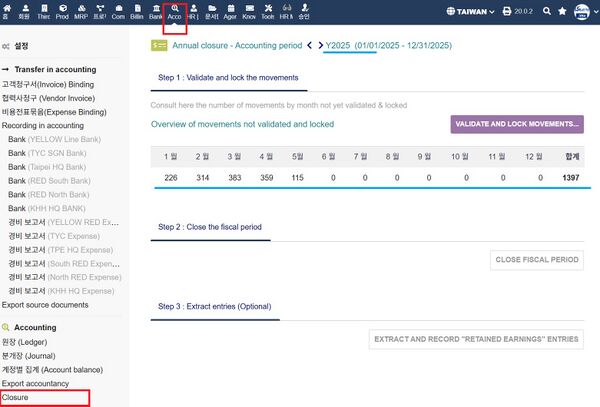Open the Bank module icon
Screen dimensions: 600x407
[x=156, y=12]
